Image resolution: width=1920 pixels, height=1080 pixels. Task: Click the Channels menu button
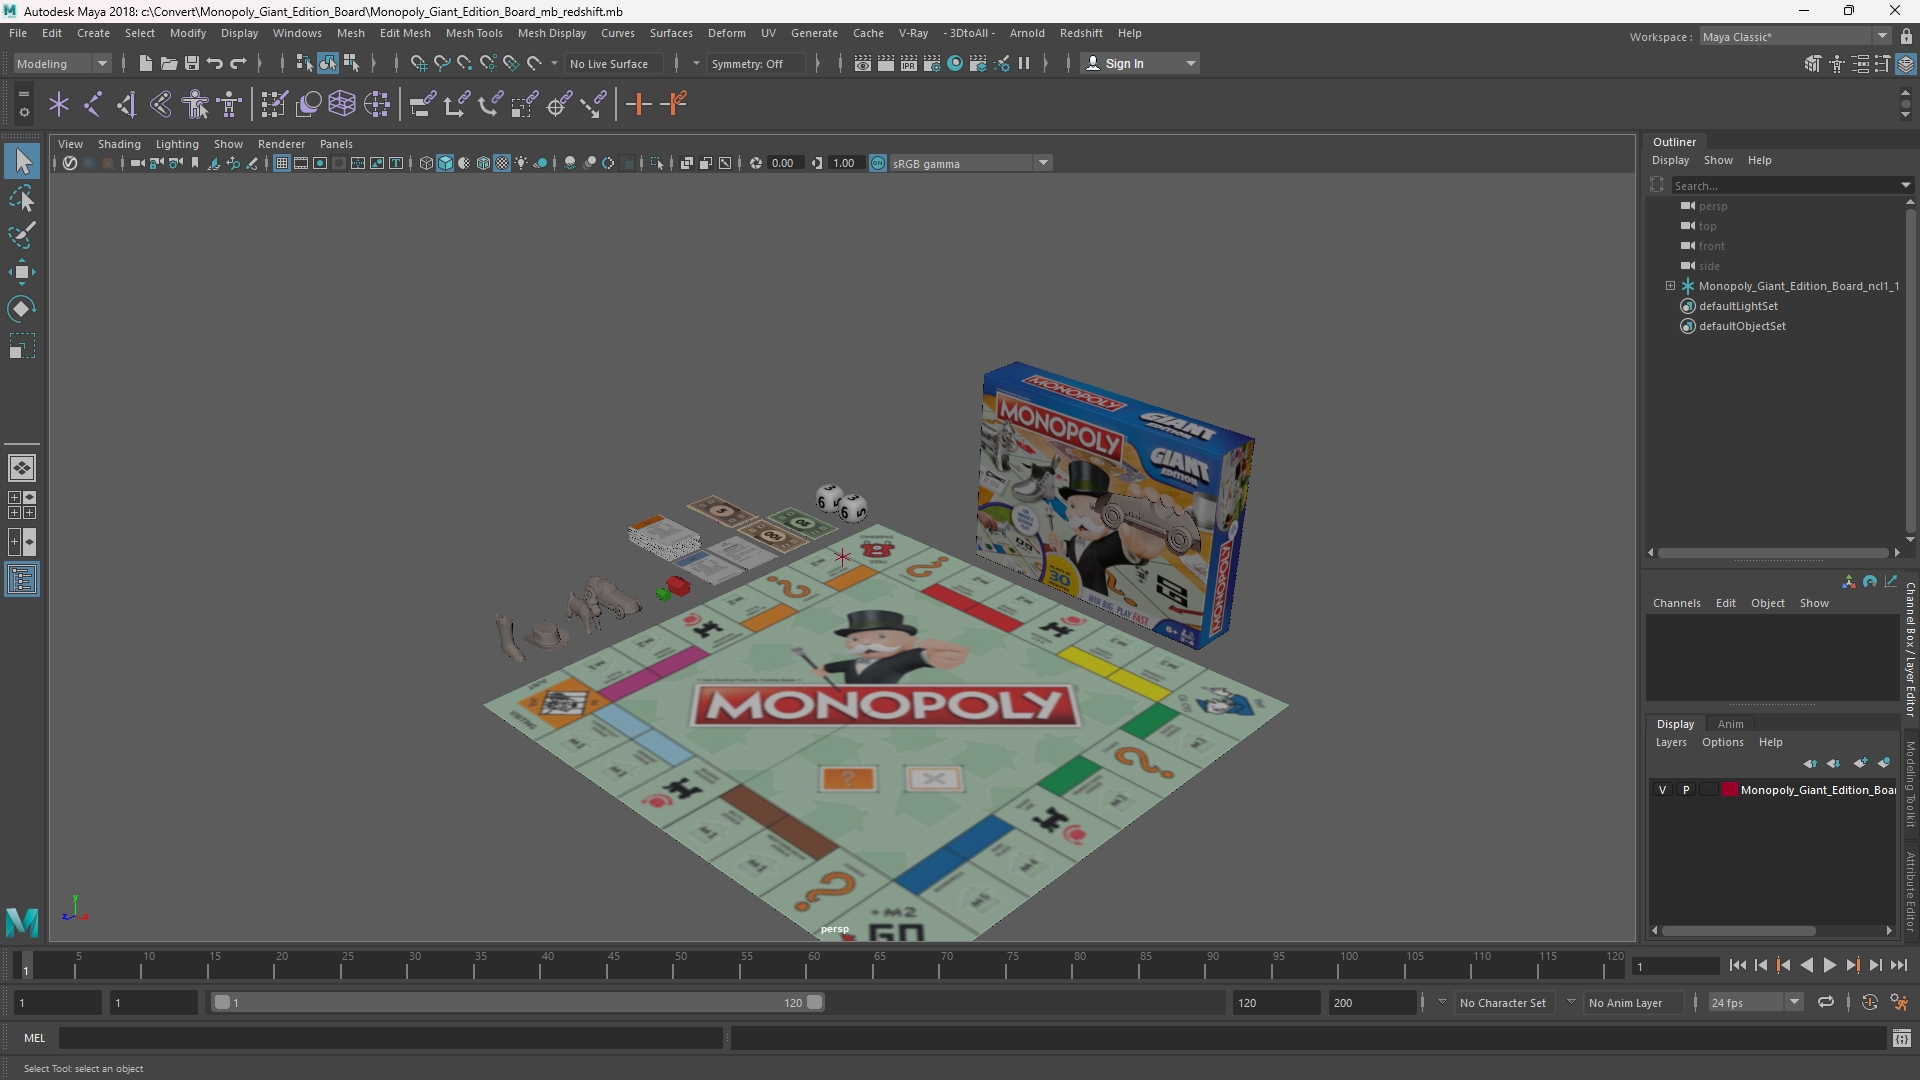click(x=1676, y=603)
